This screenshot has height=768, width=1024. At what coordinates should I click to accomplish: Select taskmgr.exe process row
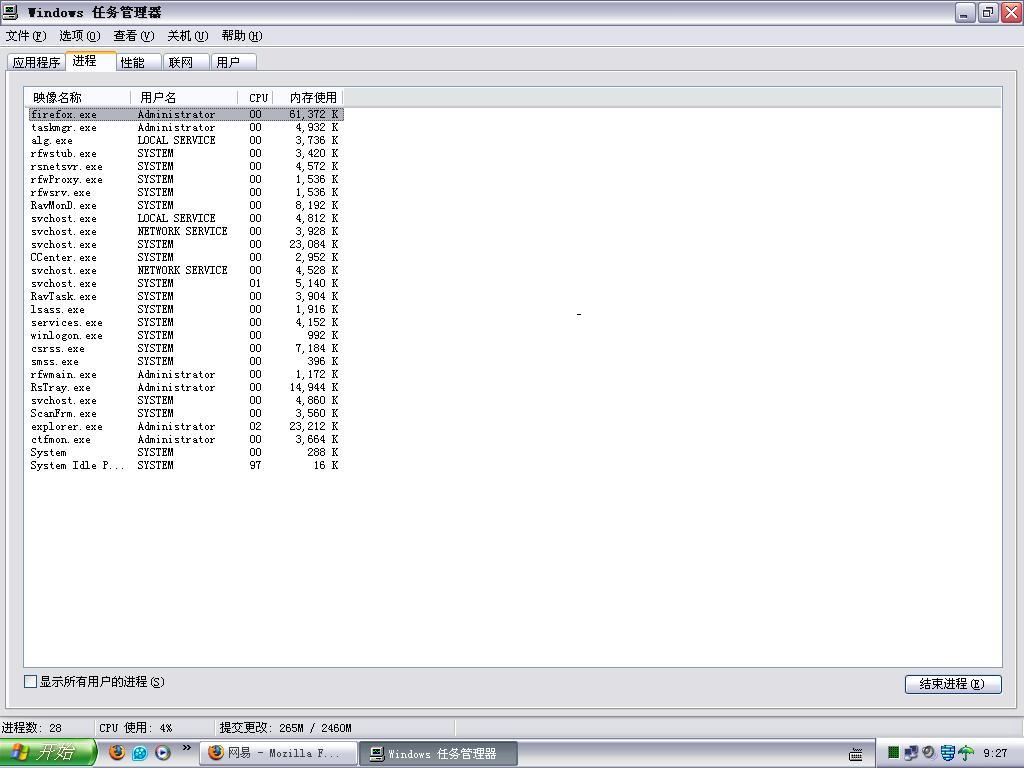[x=186, y=127]
